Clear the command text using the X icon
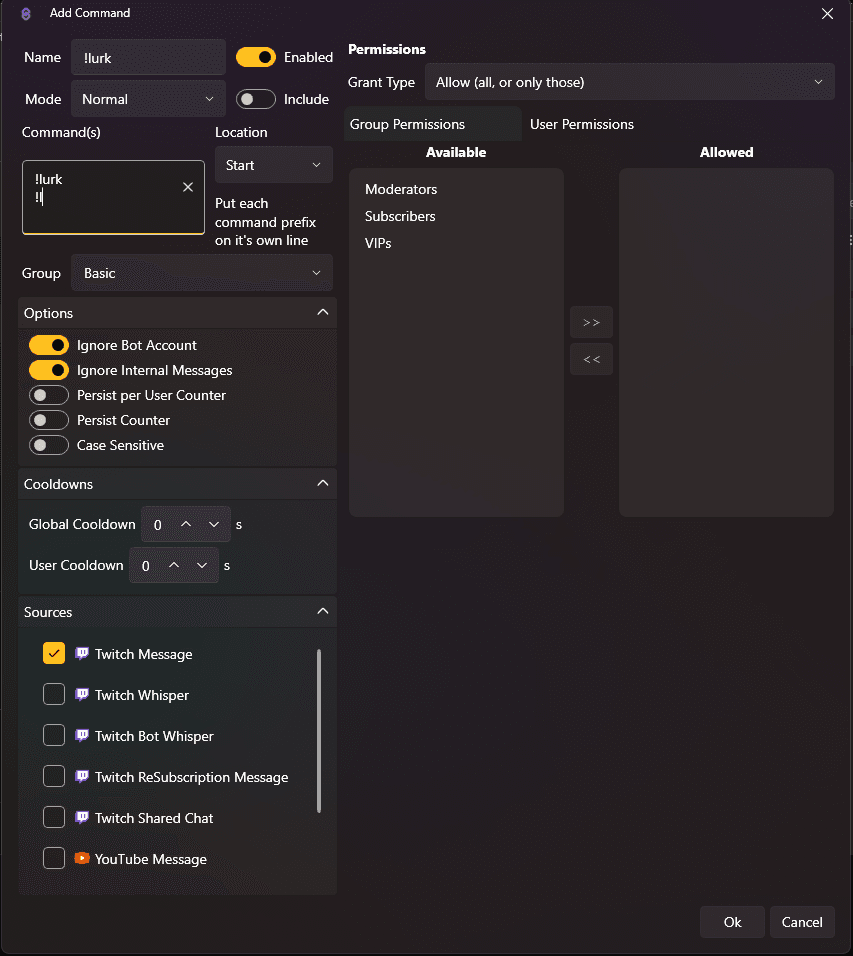The image size is (853, 956). [187, 186]
